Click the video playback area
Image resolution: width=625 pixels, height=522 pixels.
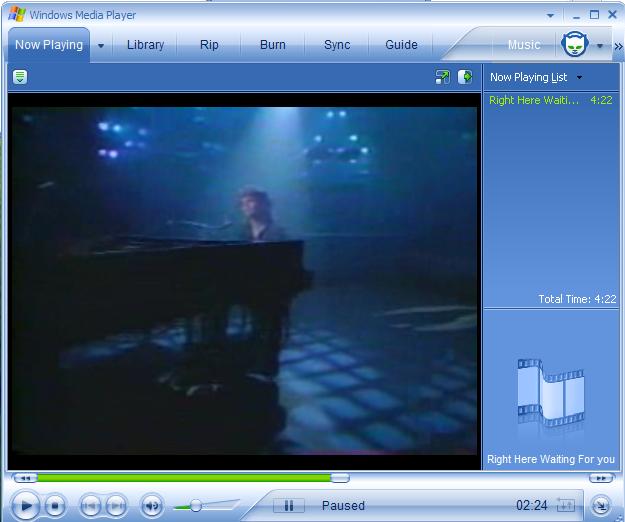click(244, 281)
